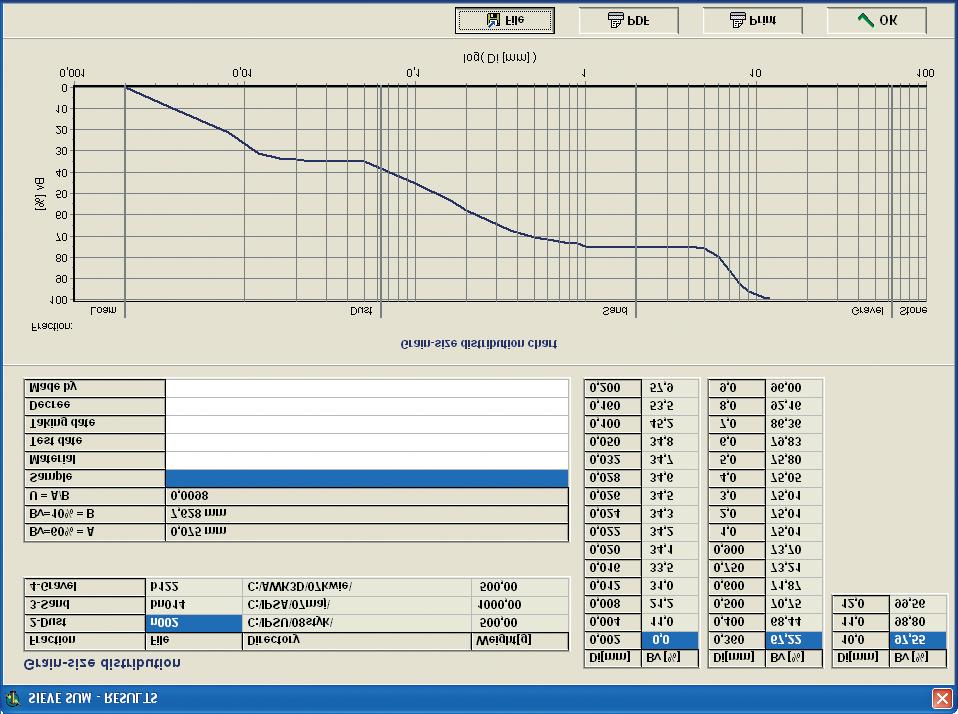Image resolution: width=958 pixels, height=714 pixels.
Task: Click the Taking date input field
Action: pos(367,424)
